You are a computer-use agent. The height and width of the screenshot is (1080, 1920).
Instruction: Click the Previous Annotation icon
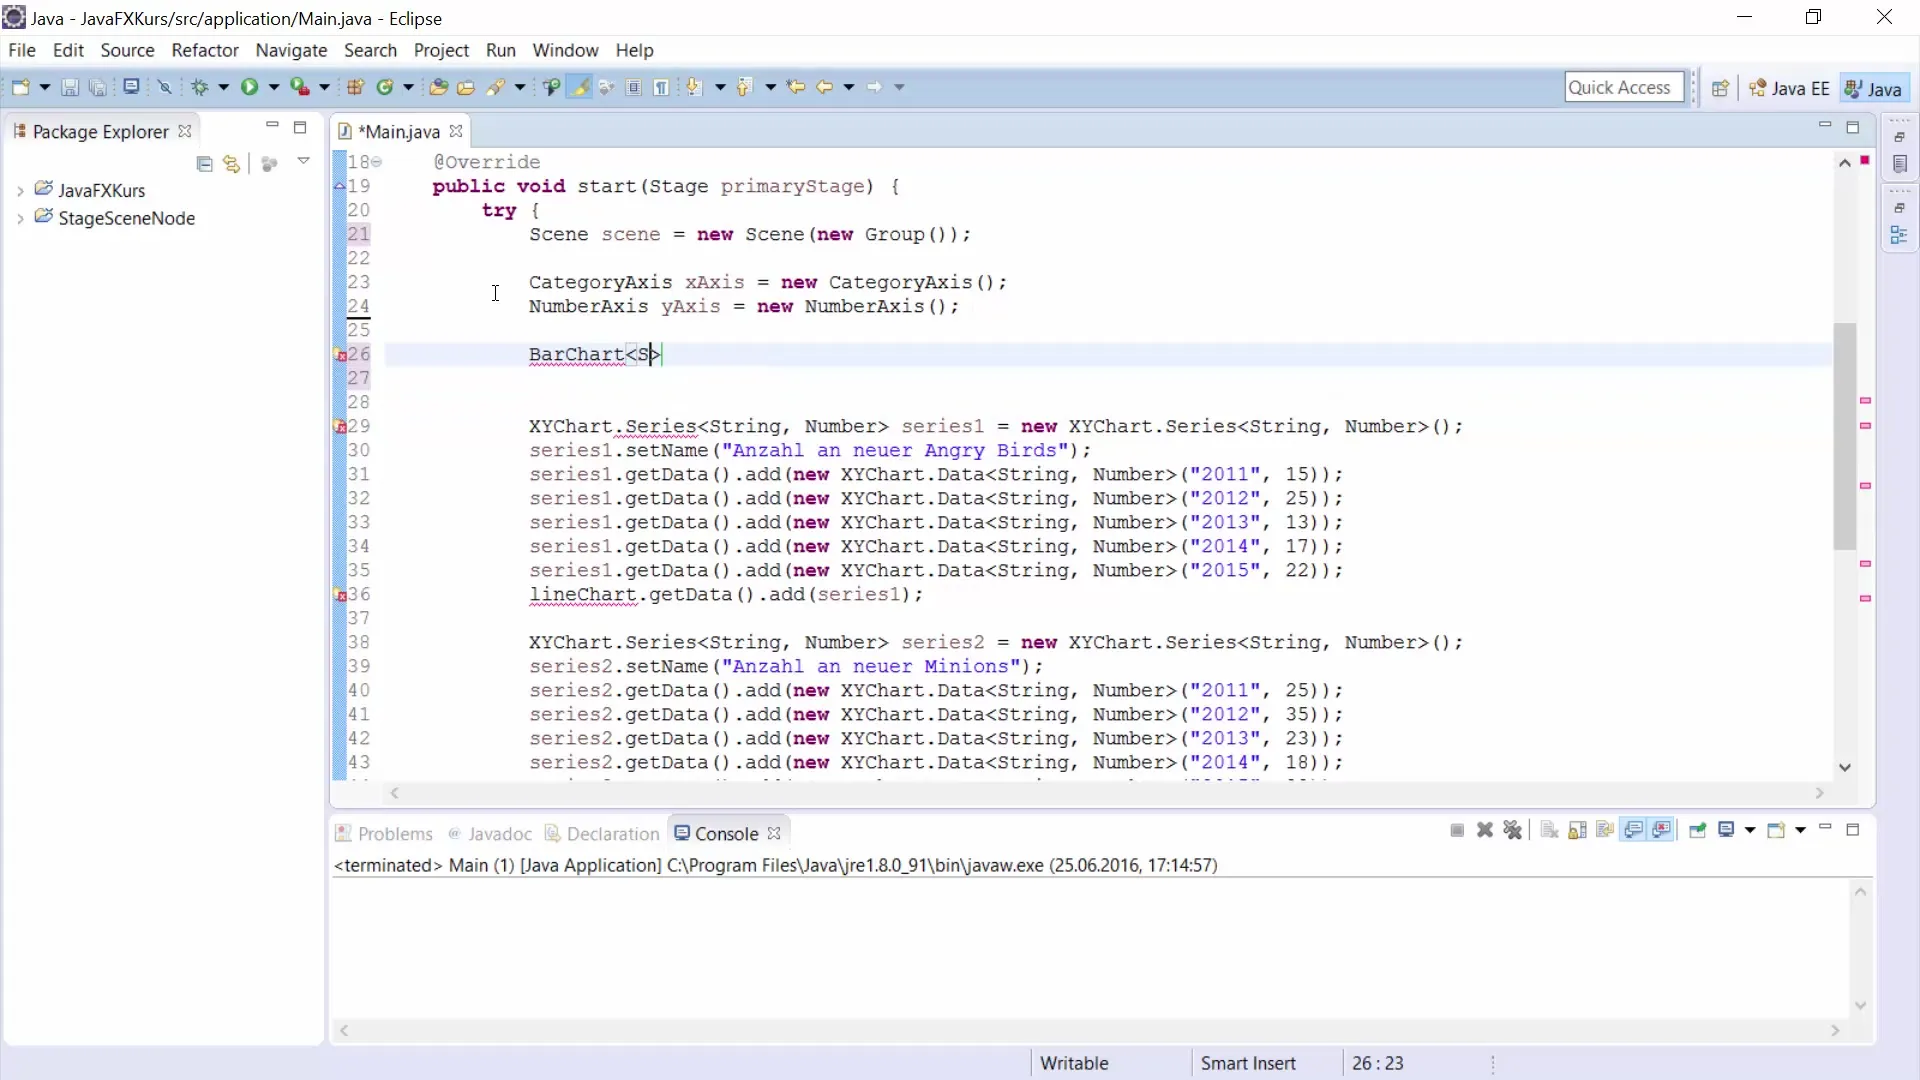(x=745, y=87)
